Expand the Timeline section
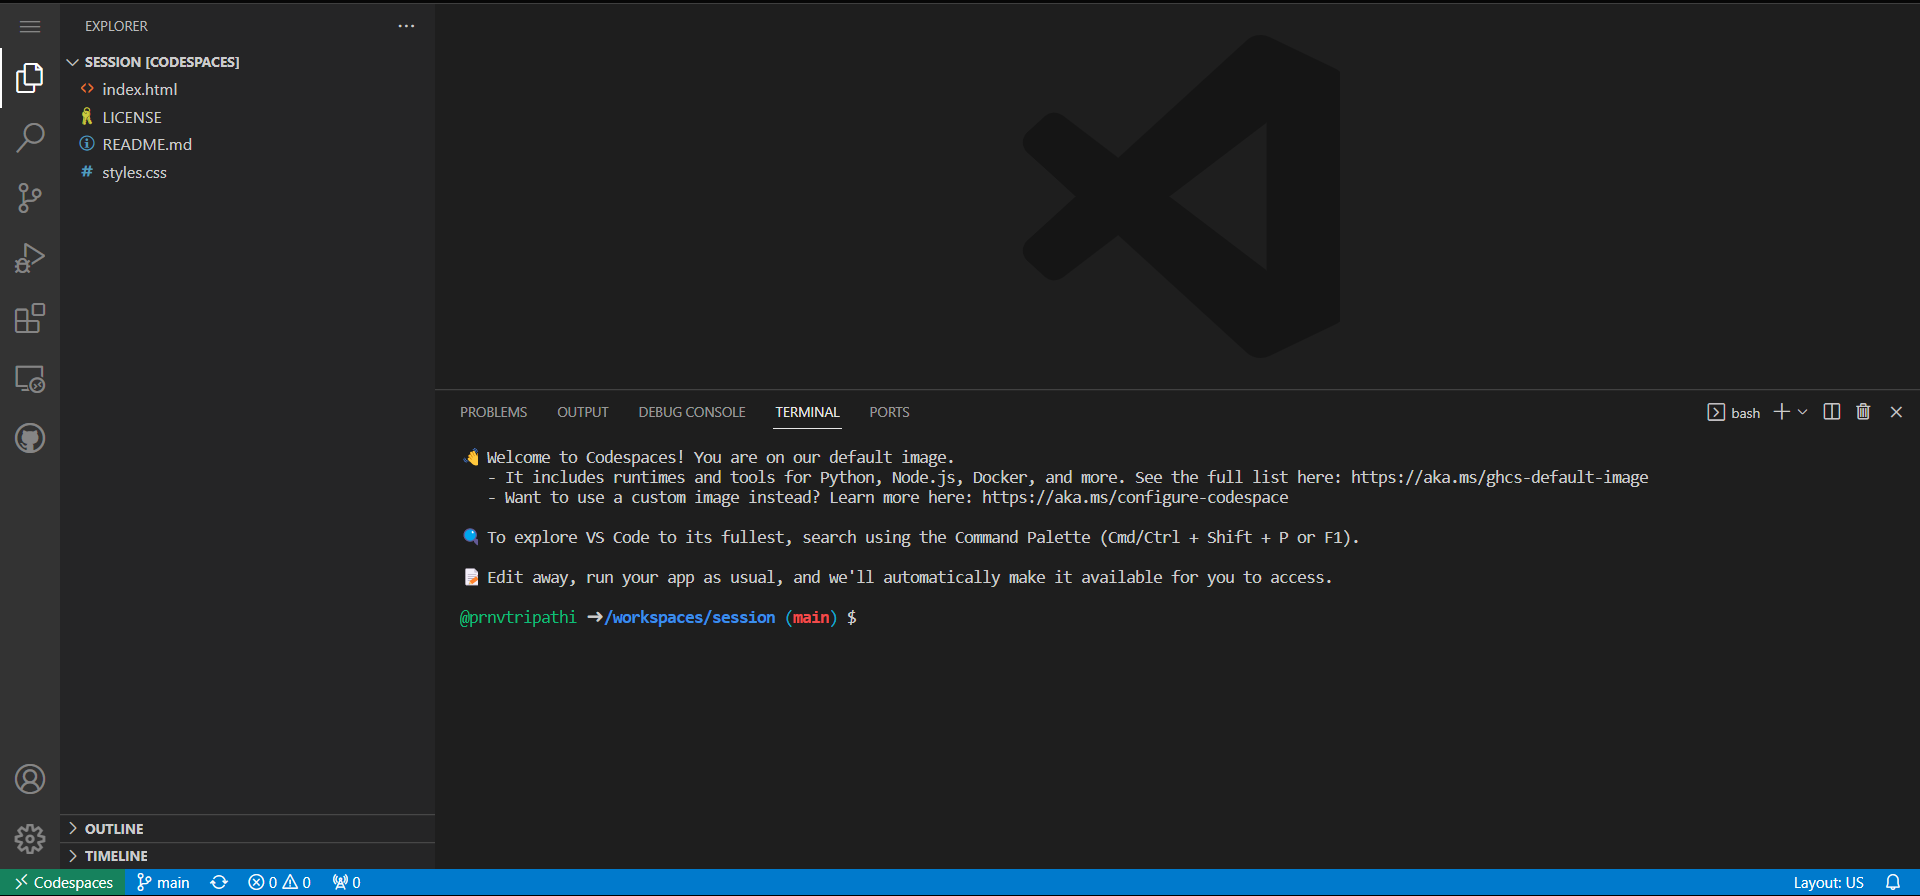This screenshot has height=896, width=1920. 248,856
